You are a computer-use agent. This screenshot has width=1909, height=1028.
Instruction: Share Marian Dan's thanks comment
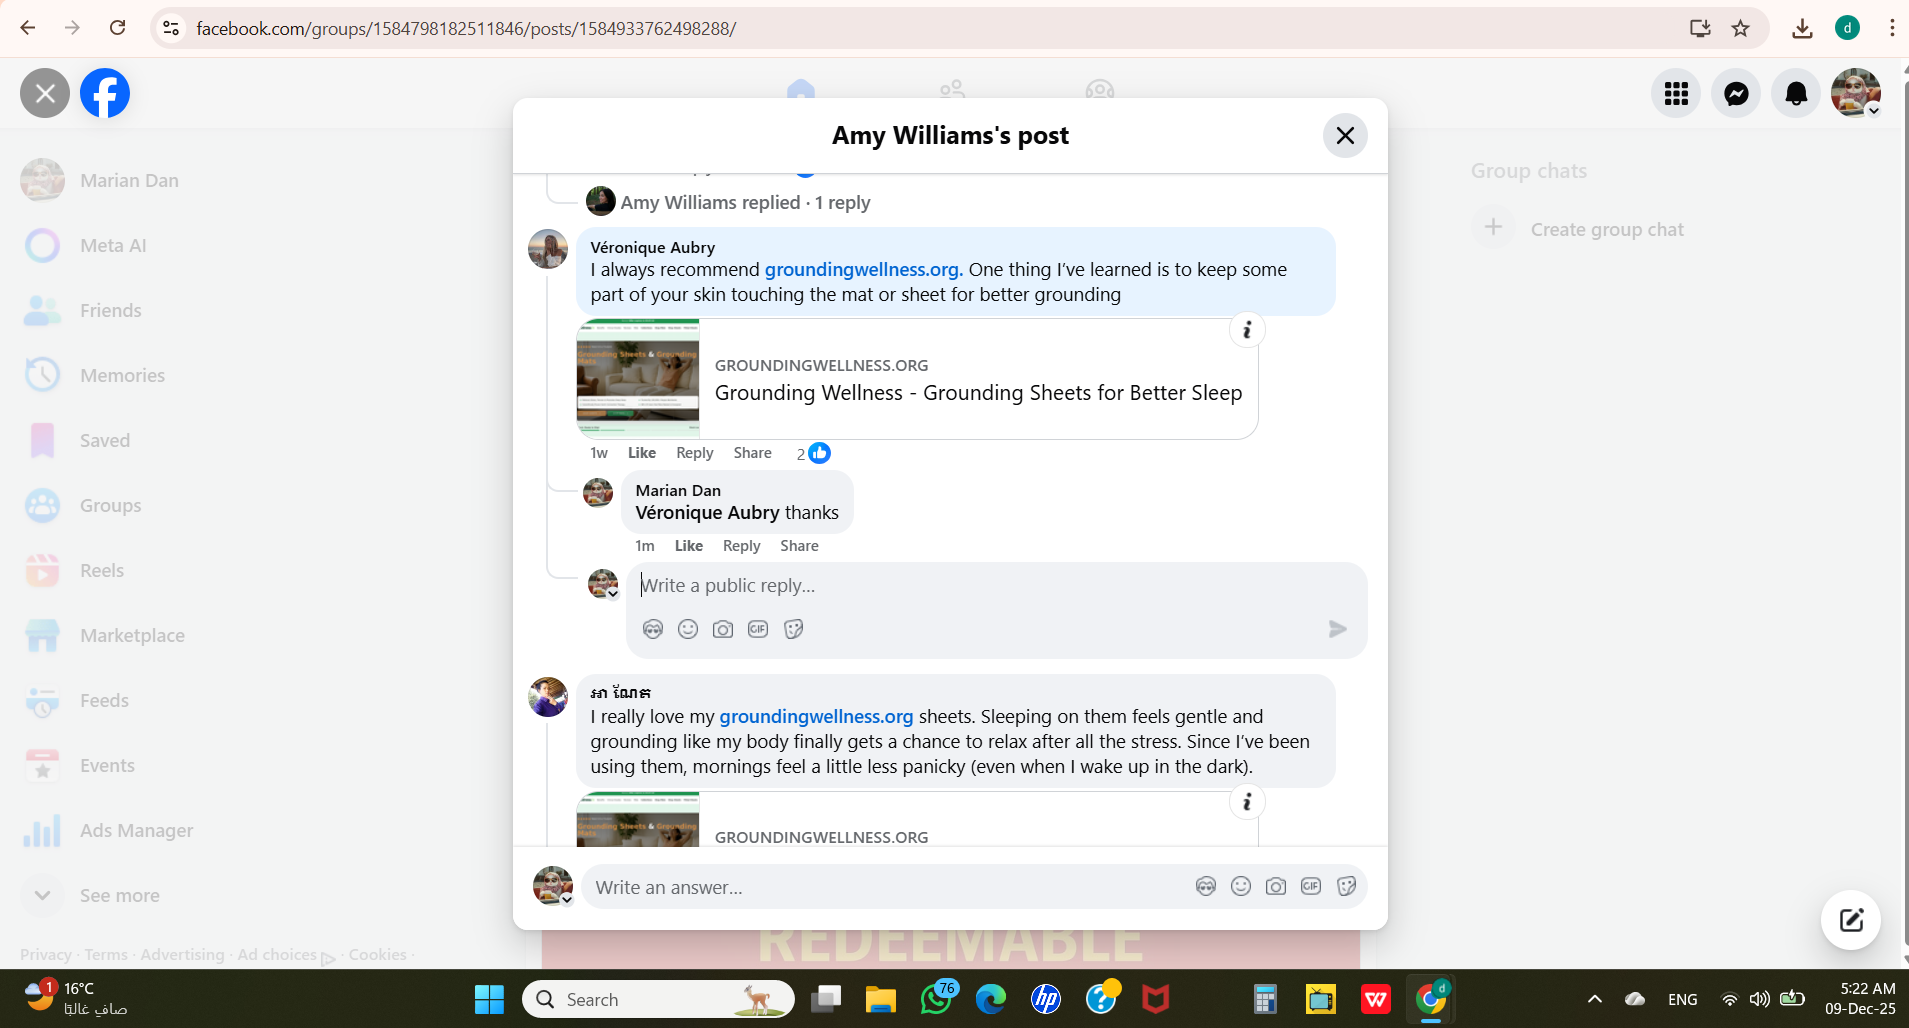point(799,546)
